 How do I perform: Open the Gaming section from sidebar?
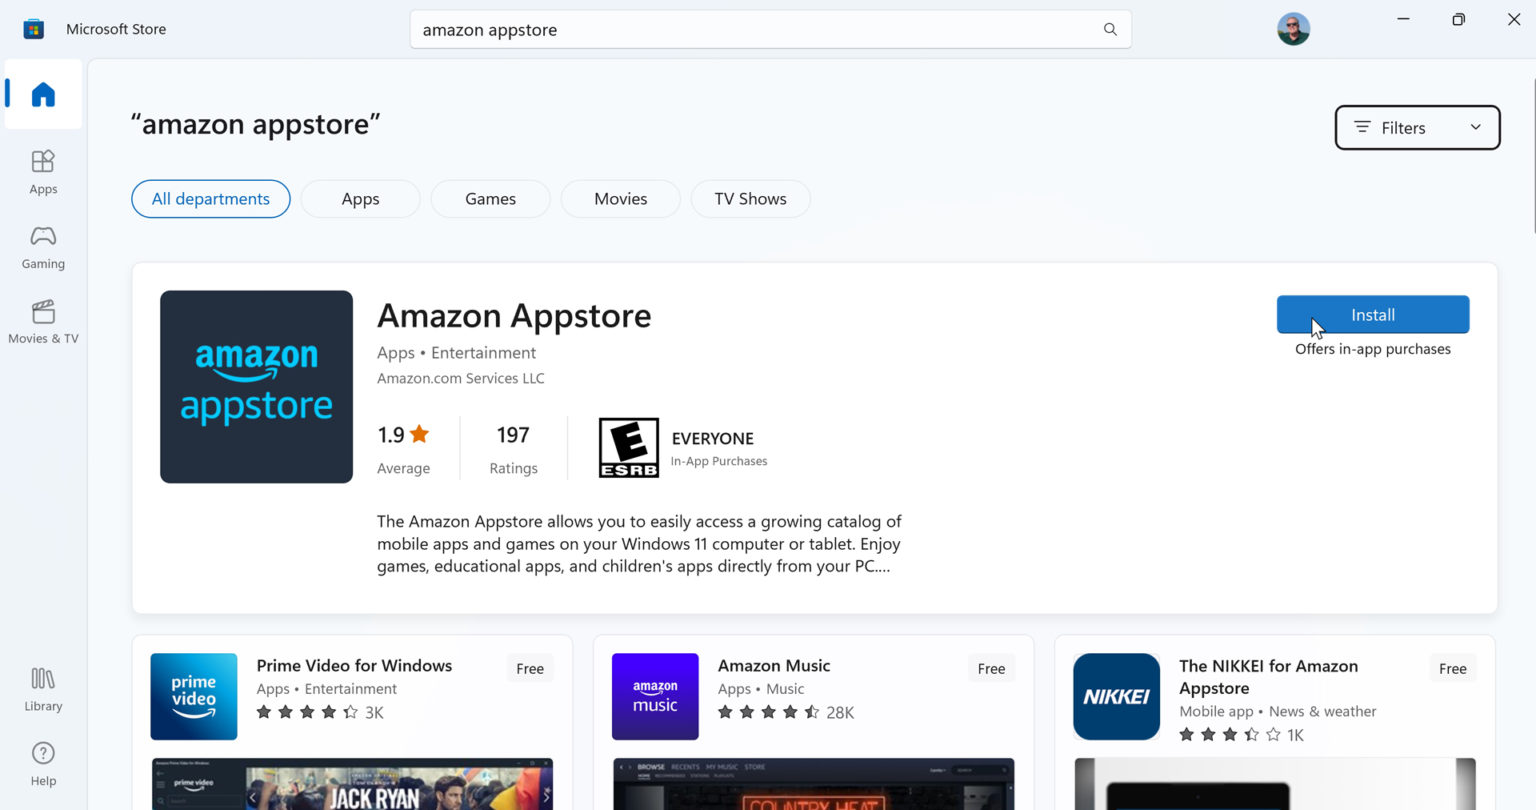(x=42, y=246)
